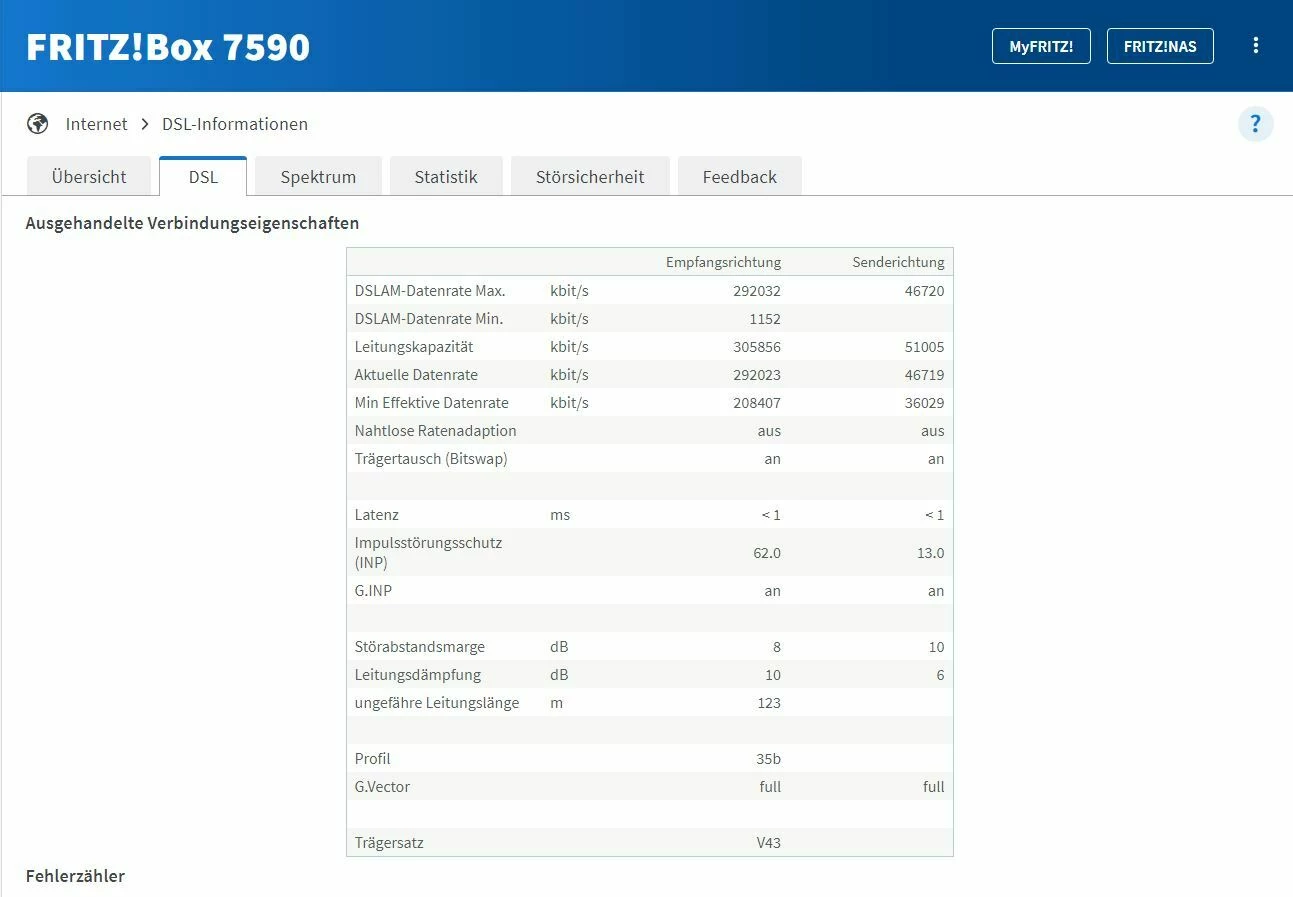
Task: Click the ms unit in the Latenz row
Action: click(x=560, y=515)
